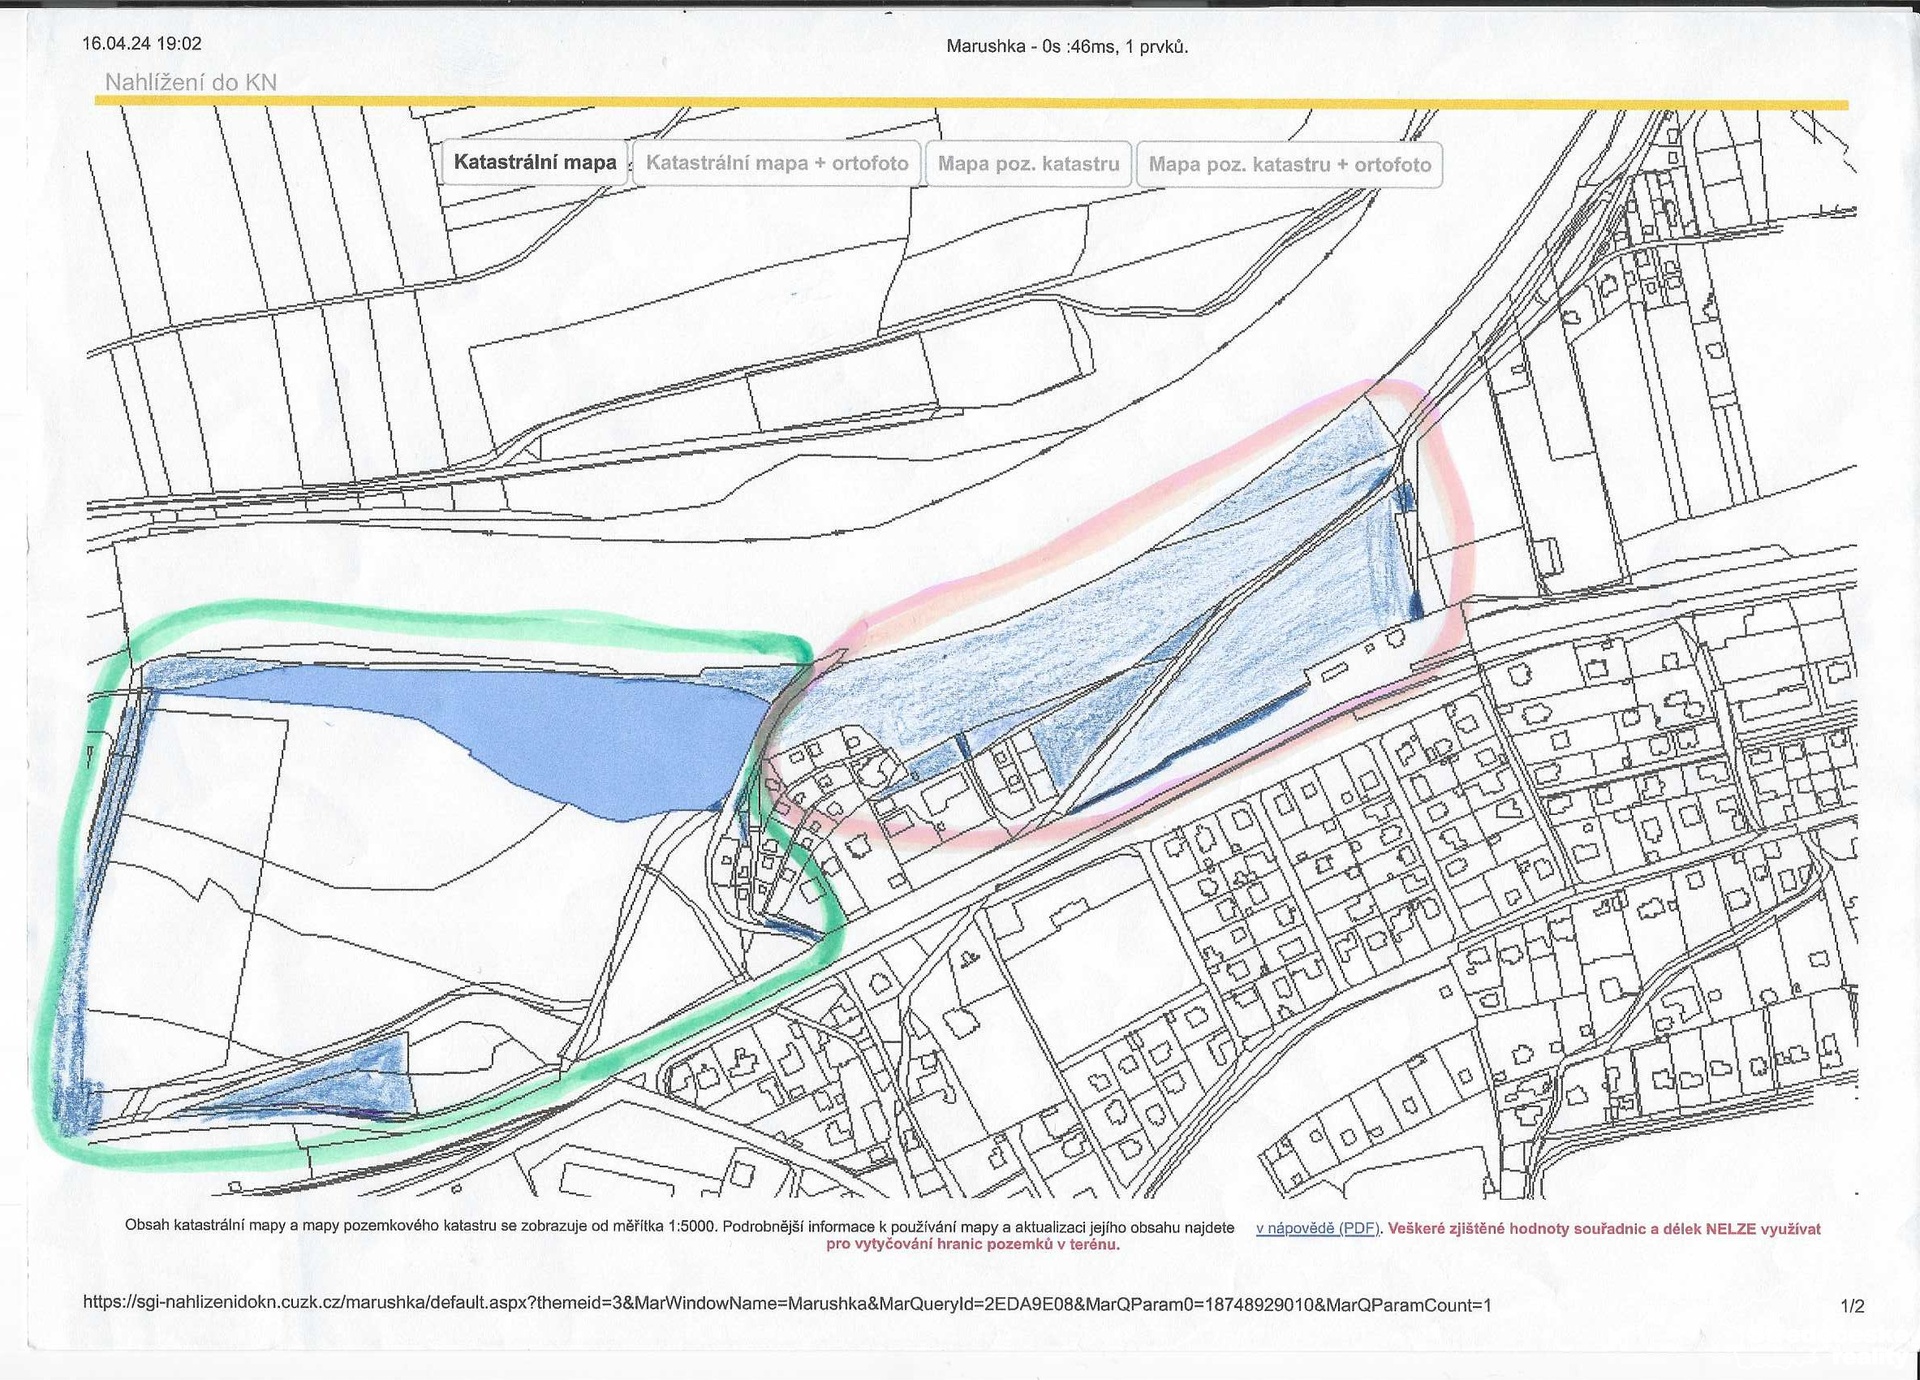Click the Nahlížení do KN header title
Screen dimensions: 1920x1380
tap(190, 82)
